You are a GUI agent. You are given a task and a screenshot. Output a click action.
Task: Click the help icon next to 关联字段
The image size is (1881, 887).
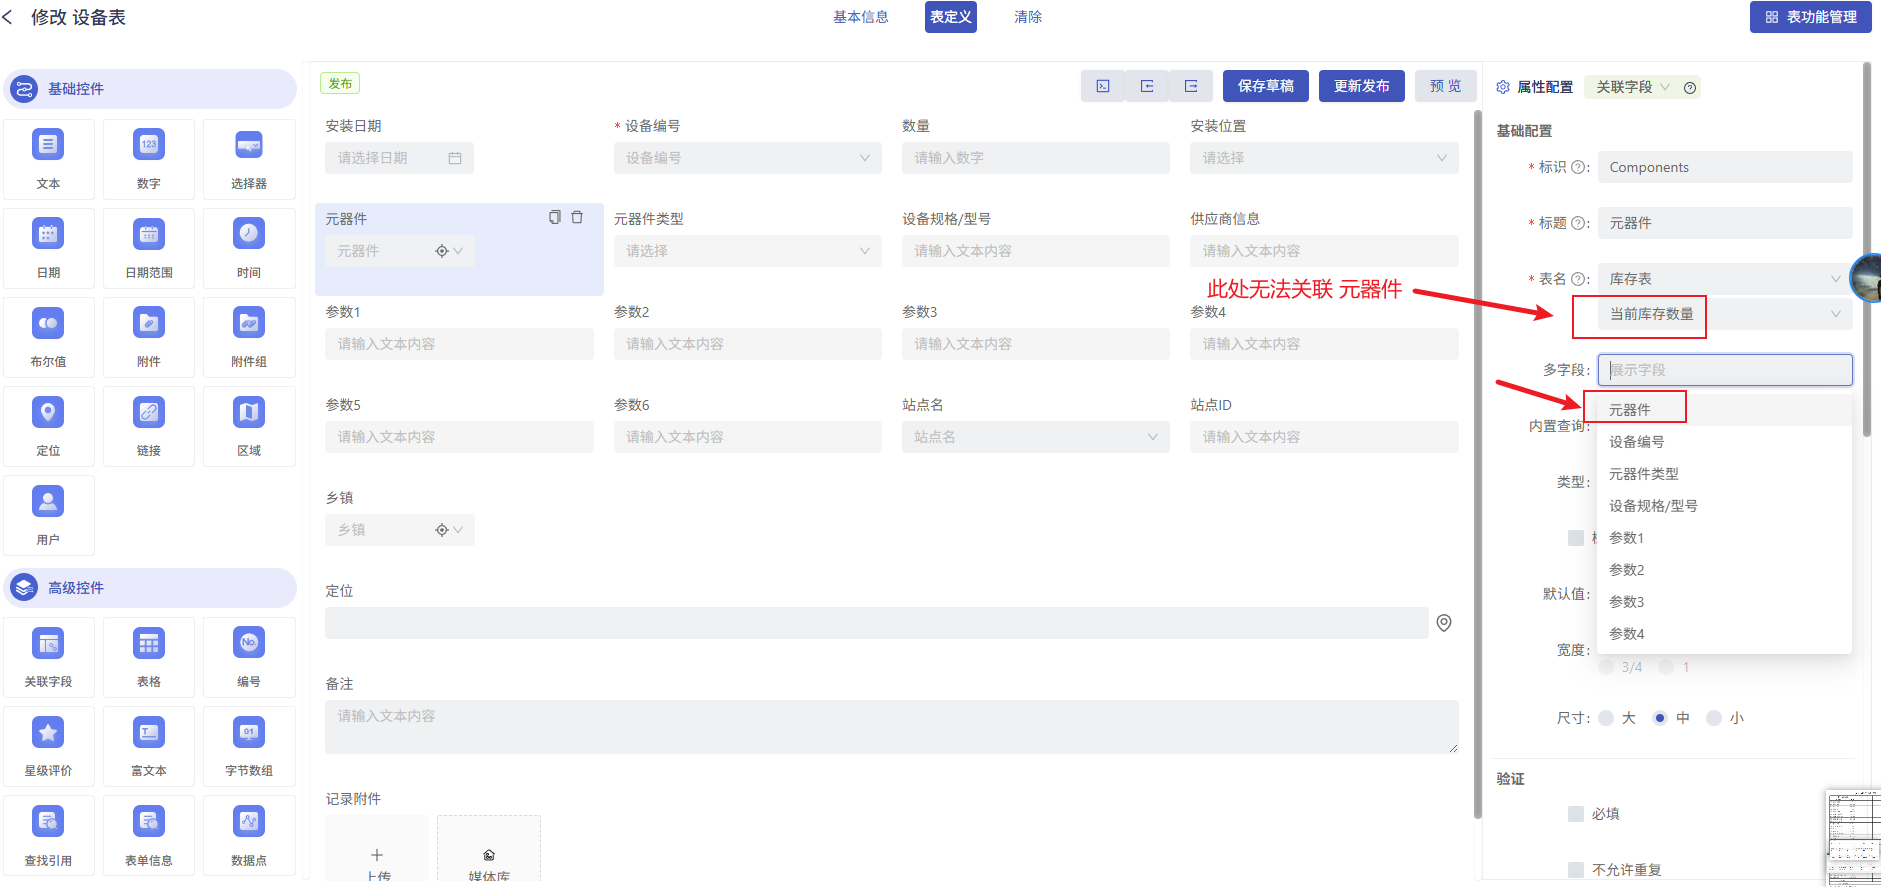[x=1690, y=88]
